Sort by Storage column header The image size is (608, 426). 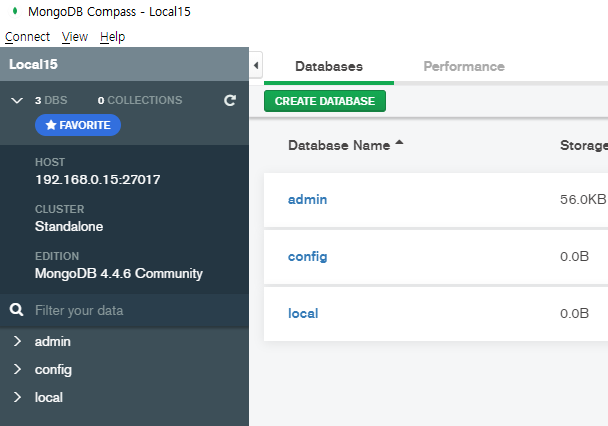tap(584, 145)
